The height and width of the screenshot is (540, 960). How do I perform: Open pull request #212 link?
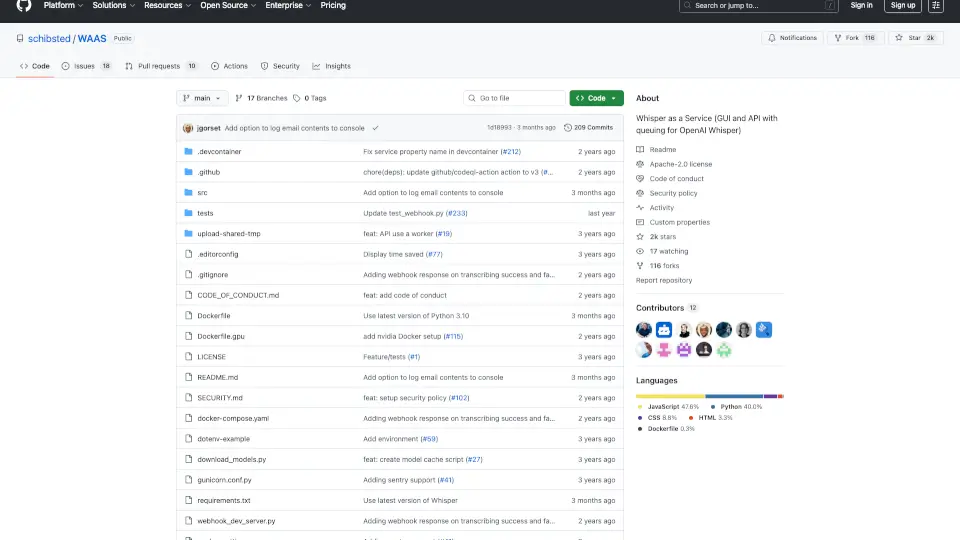point(511,151)
